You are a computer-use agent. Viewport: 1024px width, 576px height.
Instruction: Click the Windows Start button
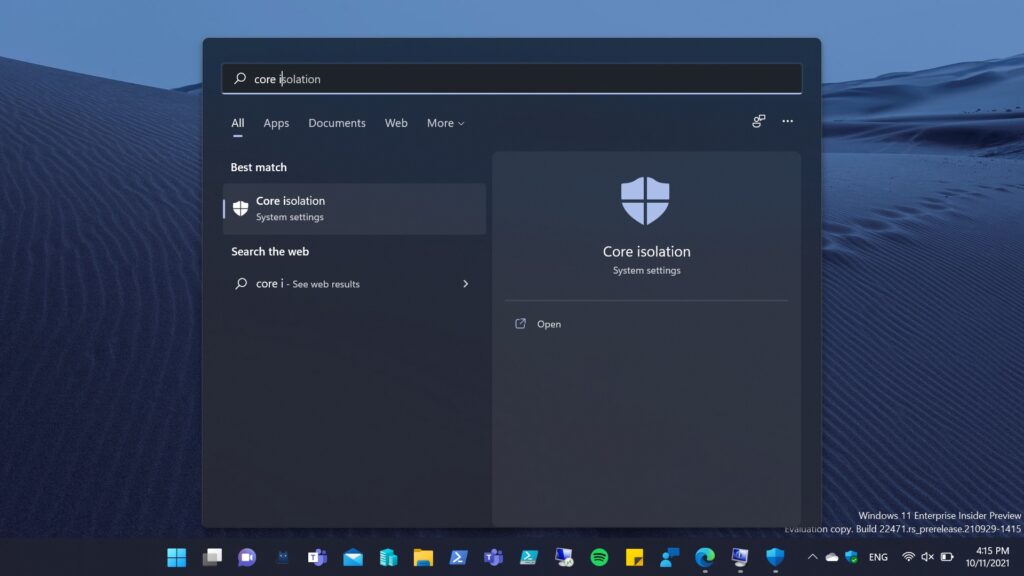click(177, 557)
